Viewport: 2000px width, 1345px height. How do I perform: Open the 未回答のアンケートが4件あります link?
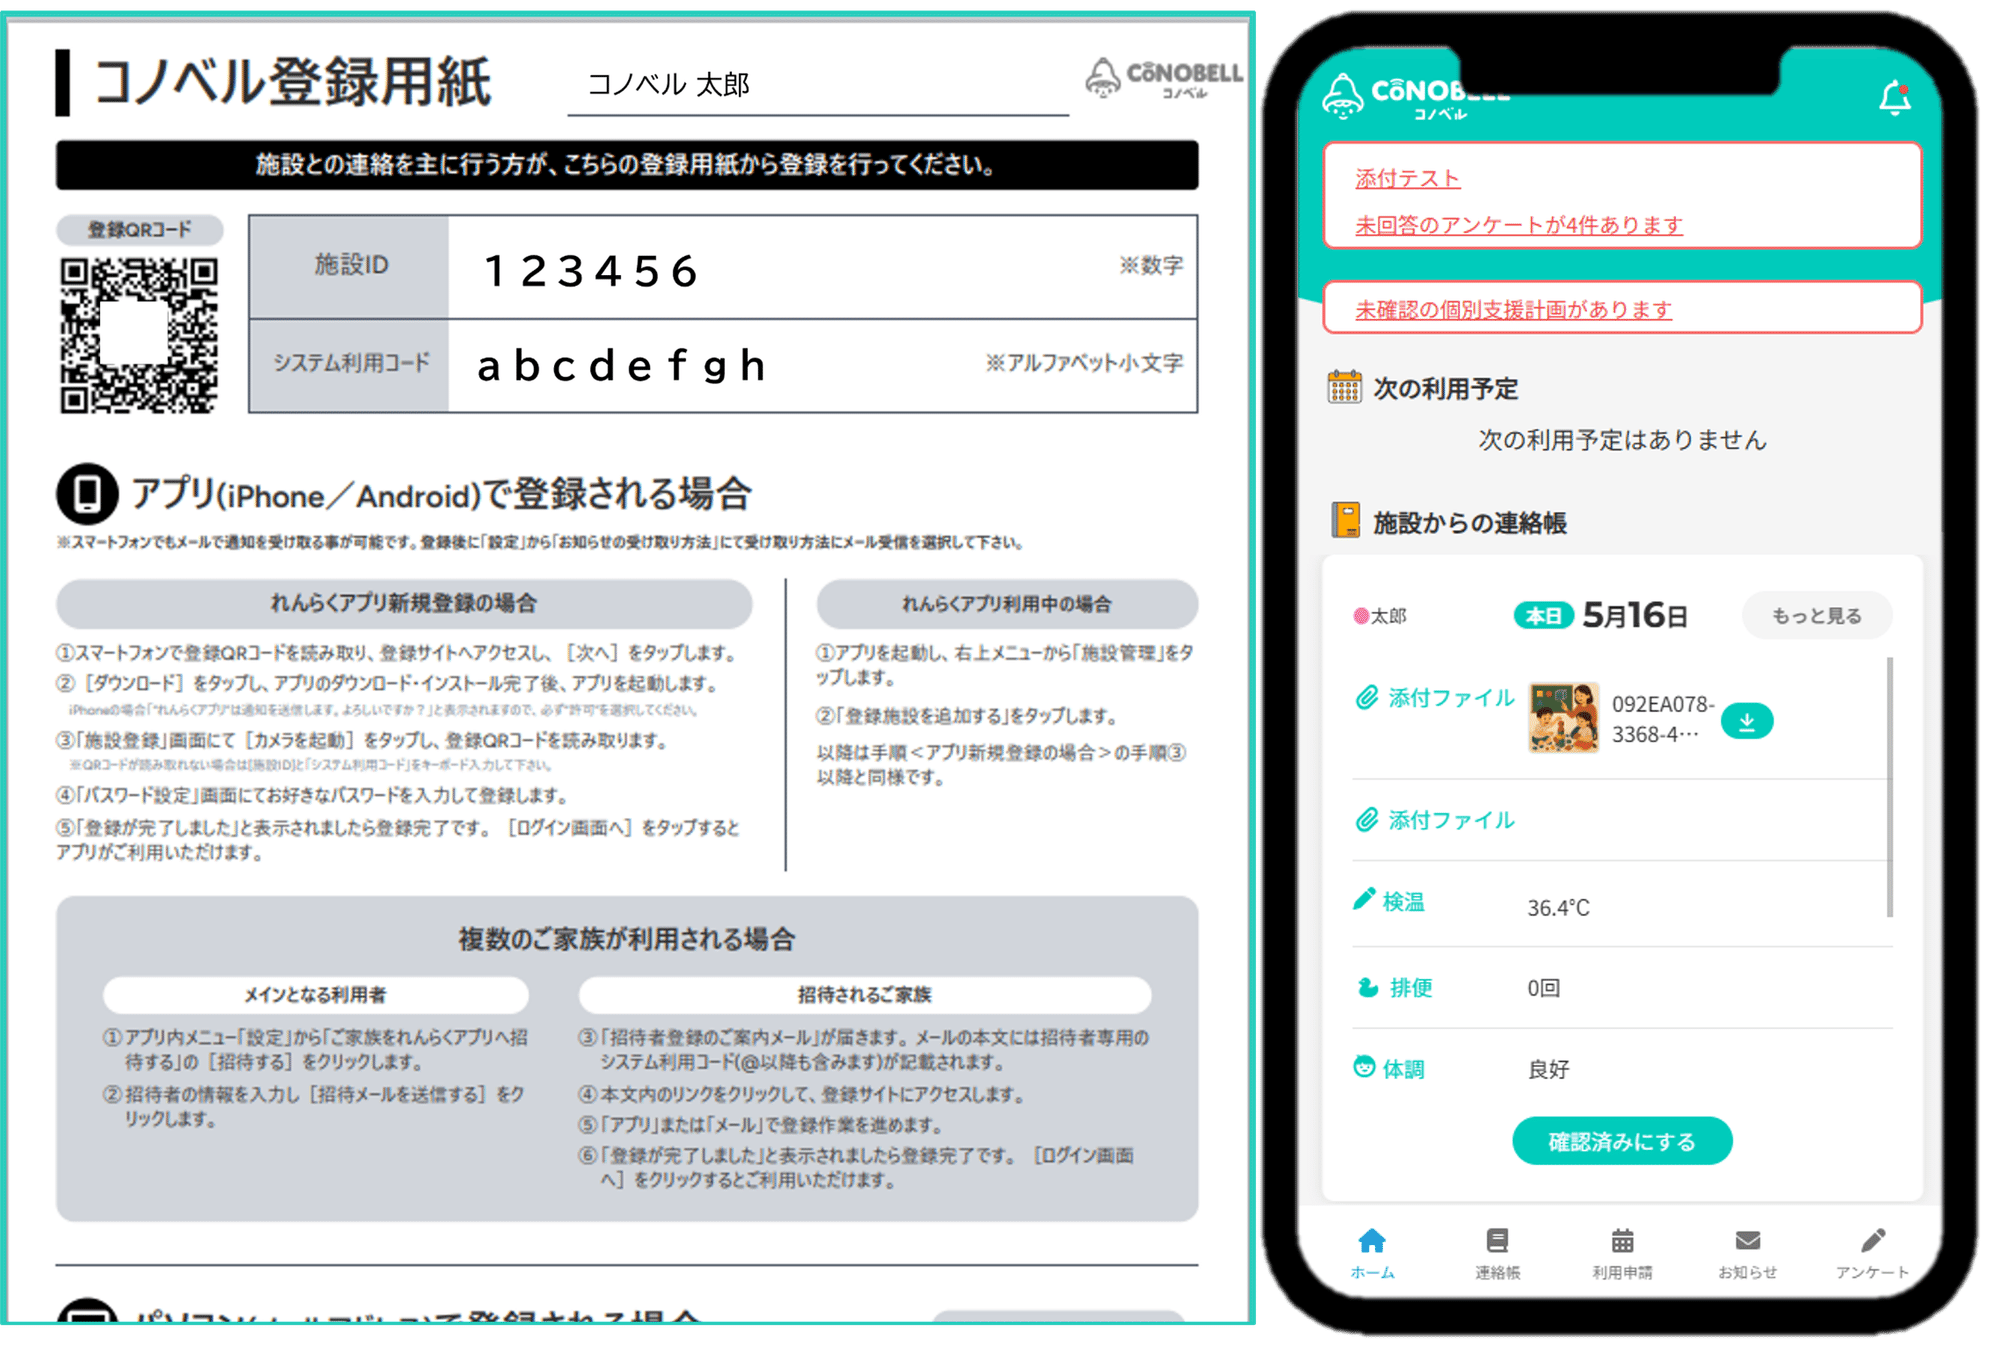point(1519,225)
